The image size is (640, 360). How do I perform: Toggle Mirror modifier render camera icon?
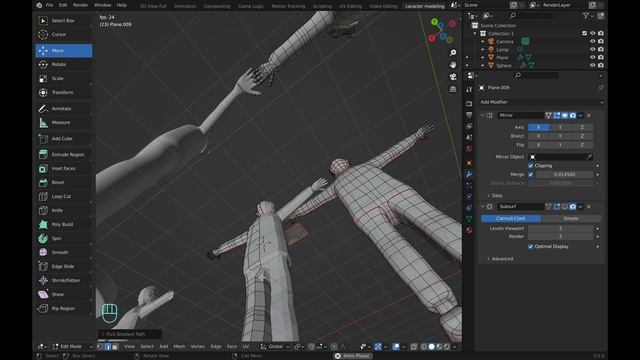click(x=573, y=116)
